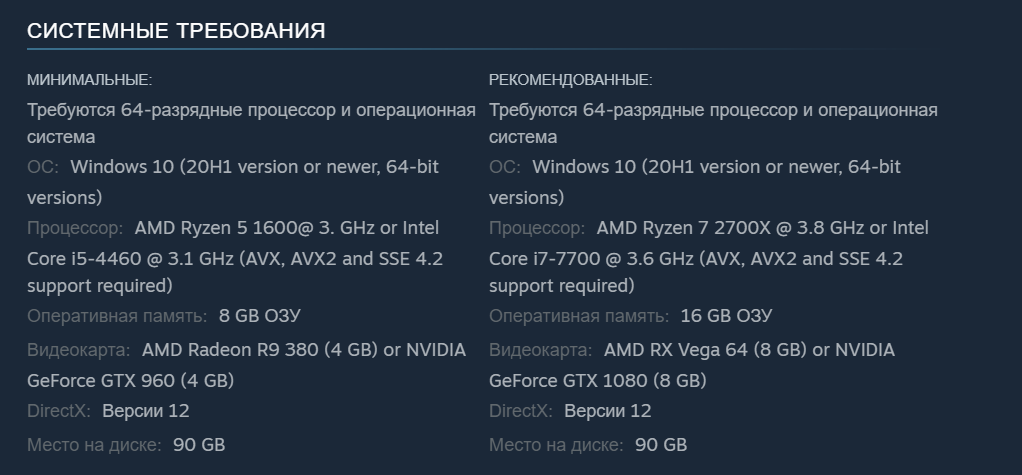Click the recommended Процессор label

pyautogui.click(x=537, y=228)
